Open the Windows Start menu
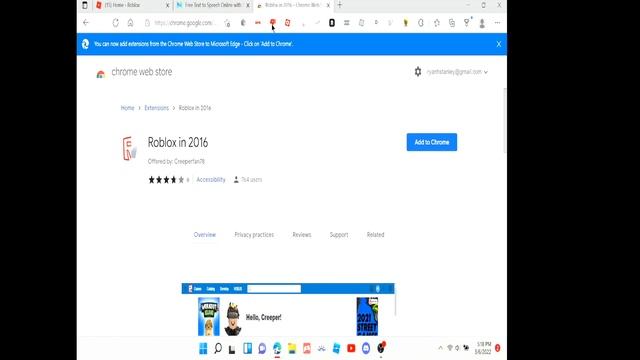Screen dimensions: 640x360 [203, 348]
